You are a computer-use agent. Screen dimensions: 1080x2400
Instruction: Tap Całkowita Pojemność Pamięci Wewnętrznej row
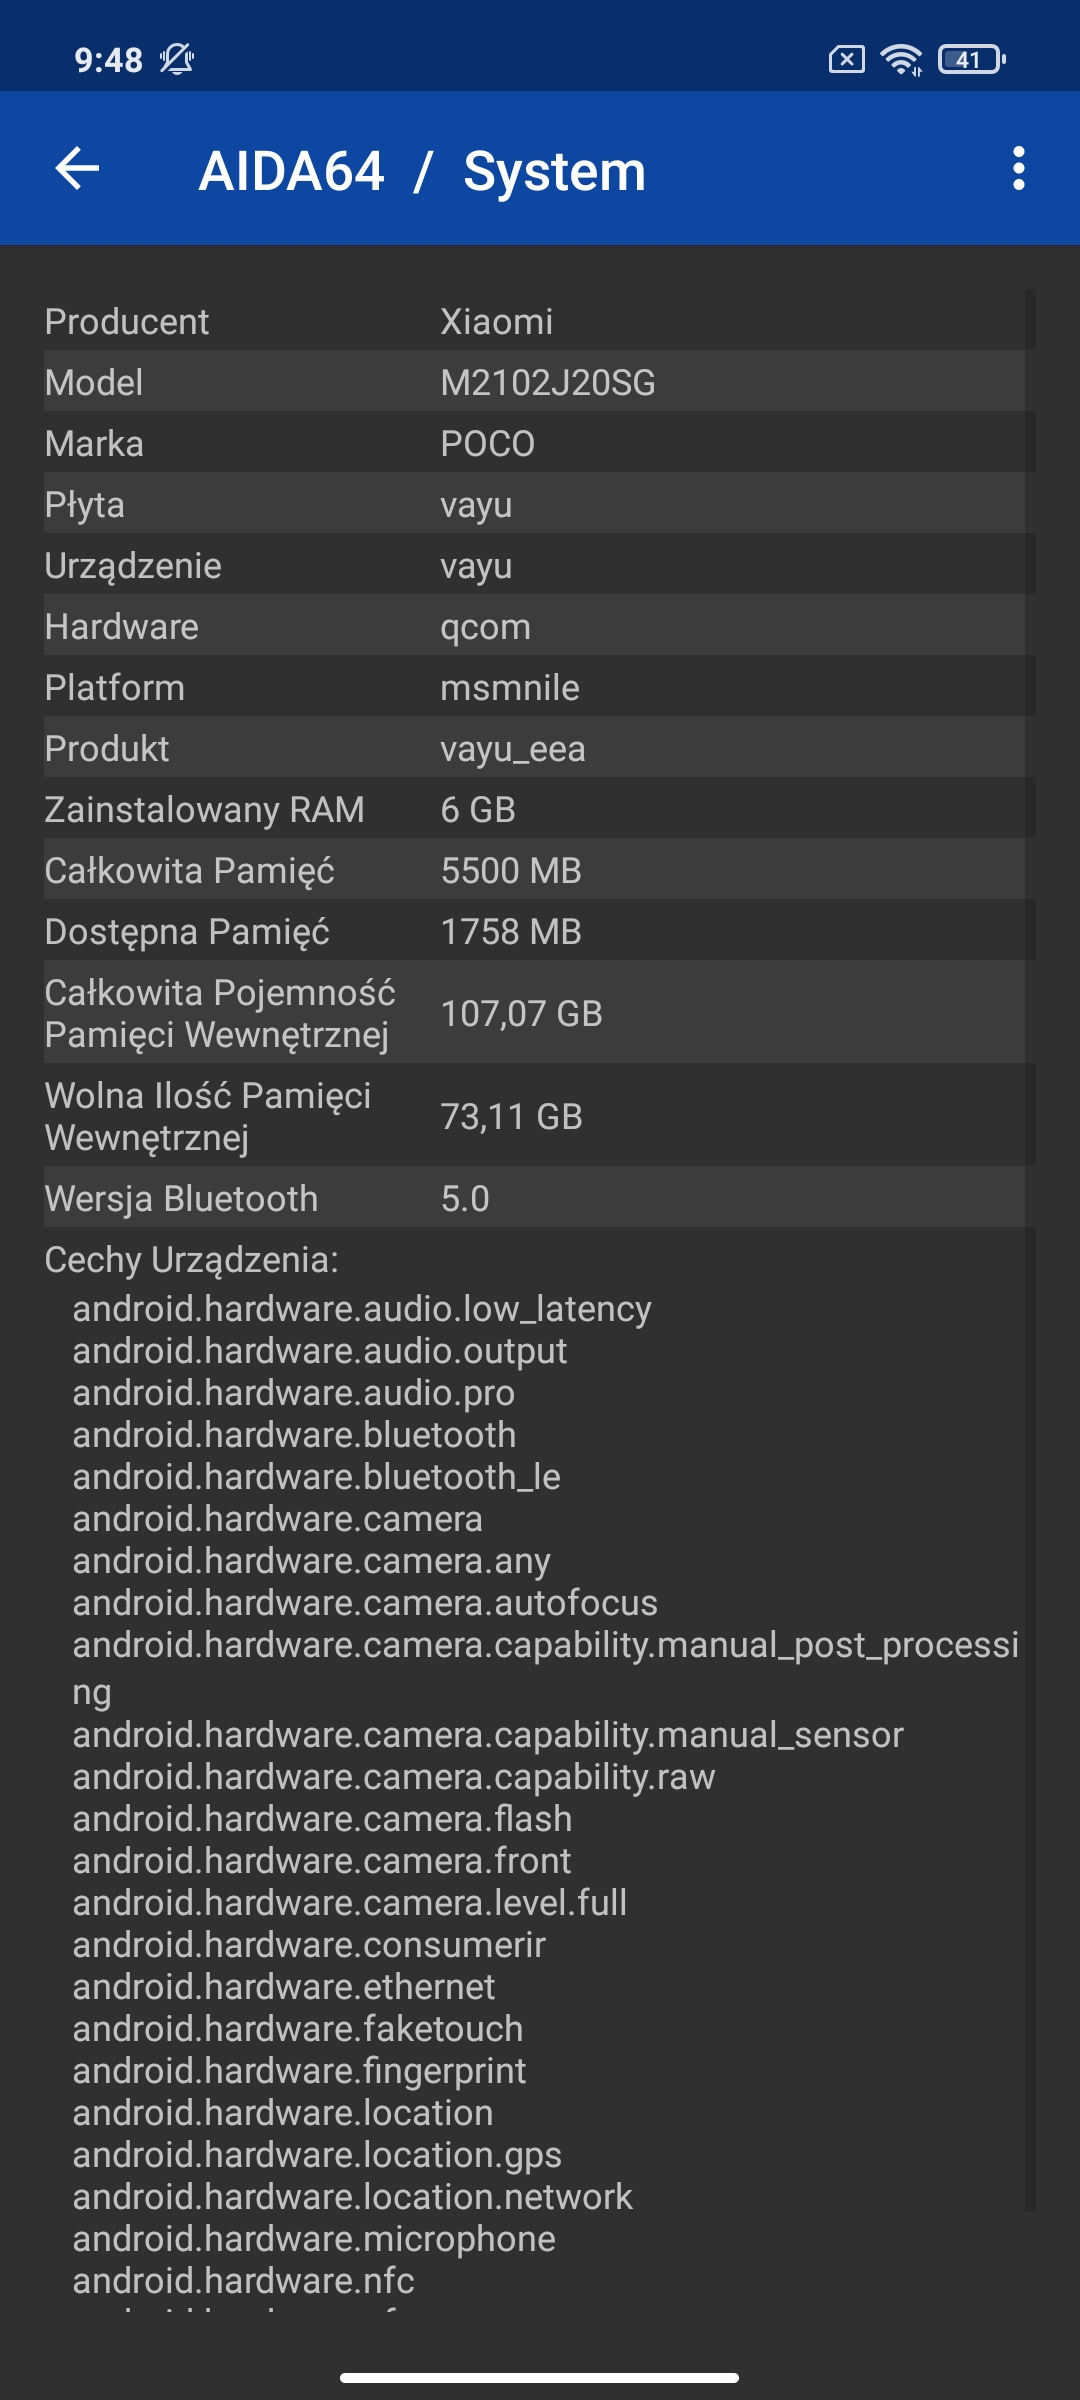click(534, 1013)
